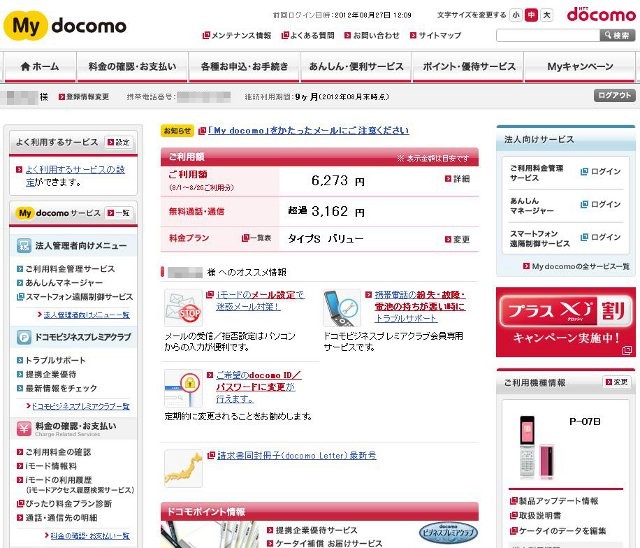Click ログイン for ご利用料金管理サービス
The image size is (640, 548).
coord(600,172)
